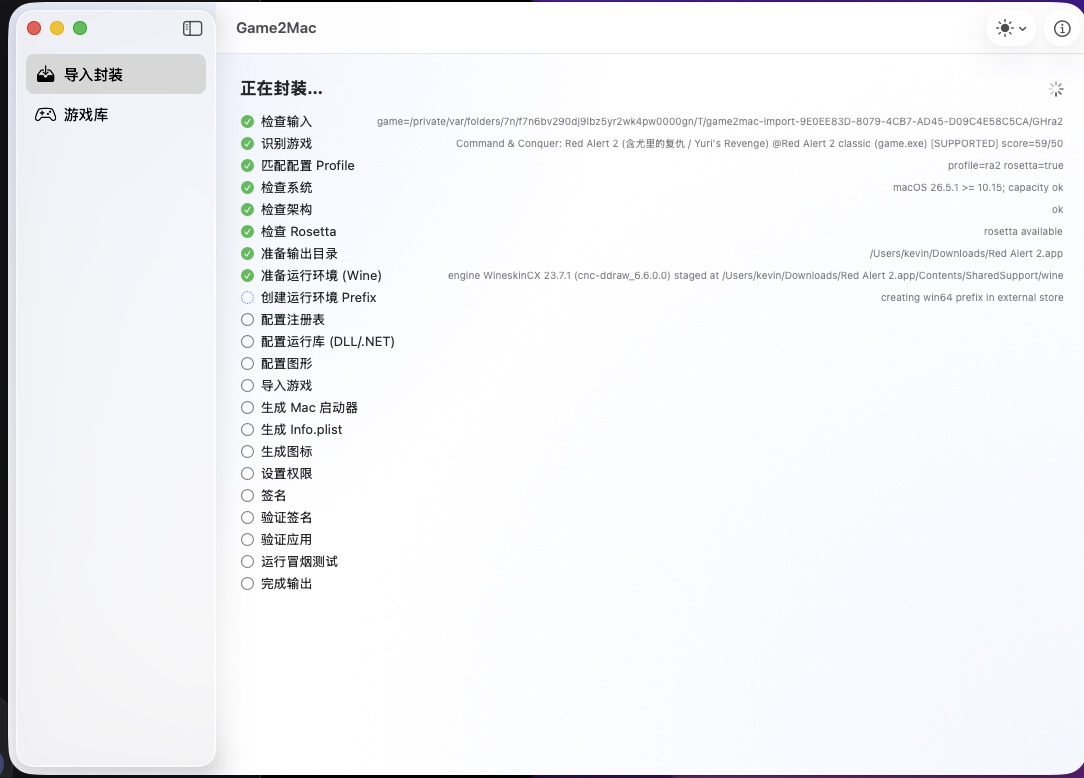Image resolution: width=1084 pixels, height=778 pixels.
Task: Click the 匹配配置 Profile step label
Action: click(308, 166)
